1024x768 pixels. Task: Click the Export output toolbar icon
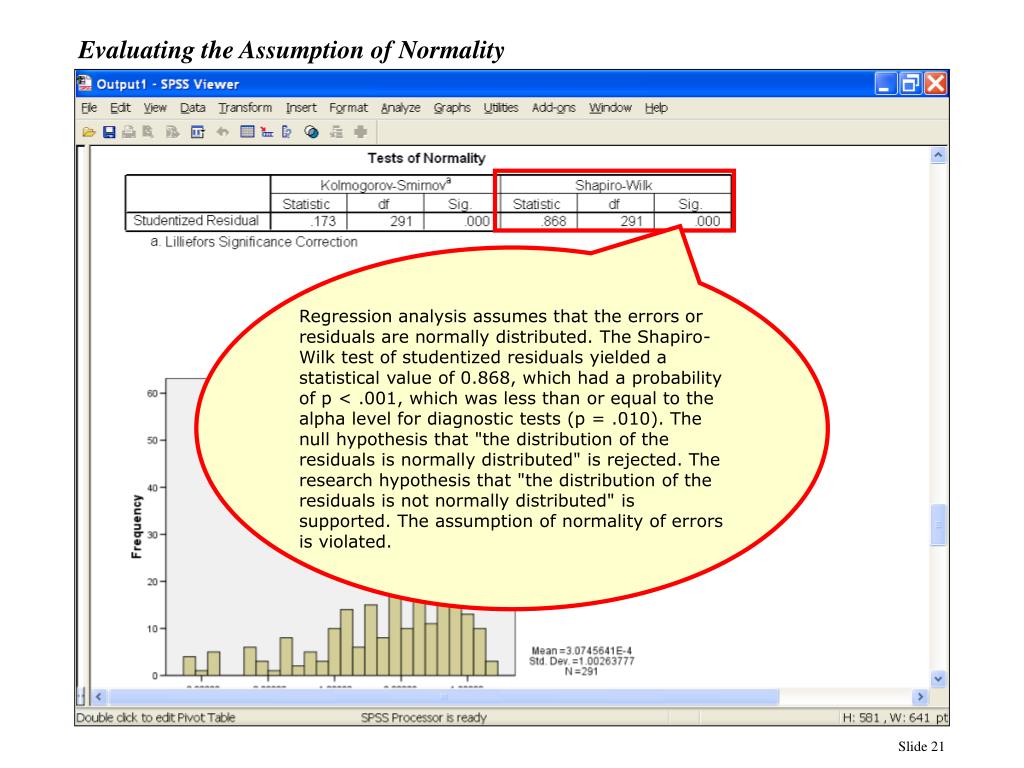[x=172, y=133]
